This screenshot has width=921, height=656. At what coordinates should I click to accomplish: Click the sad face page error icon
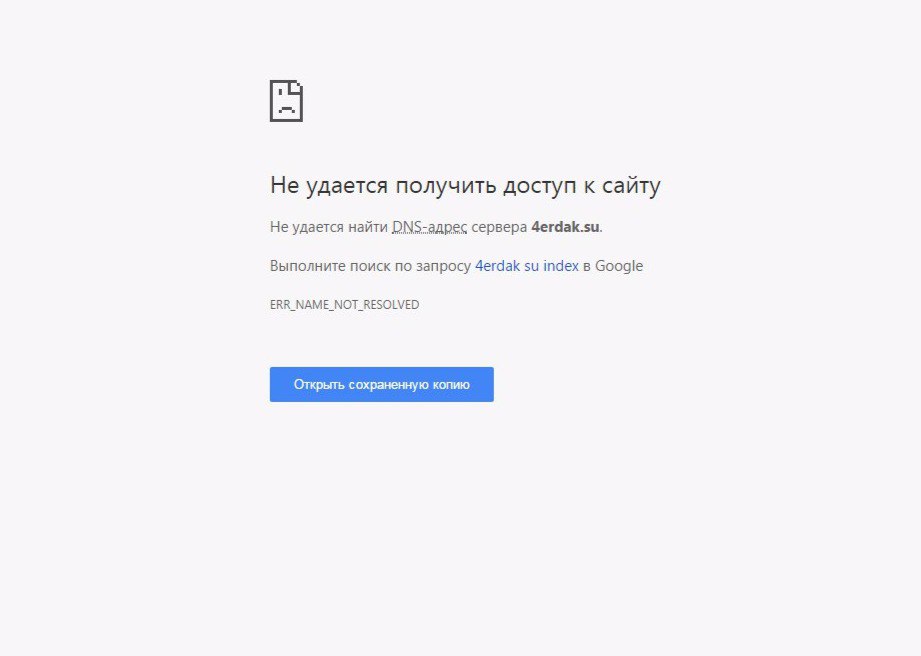(x=286, y=101)
